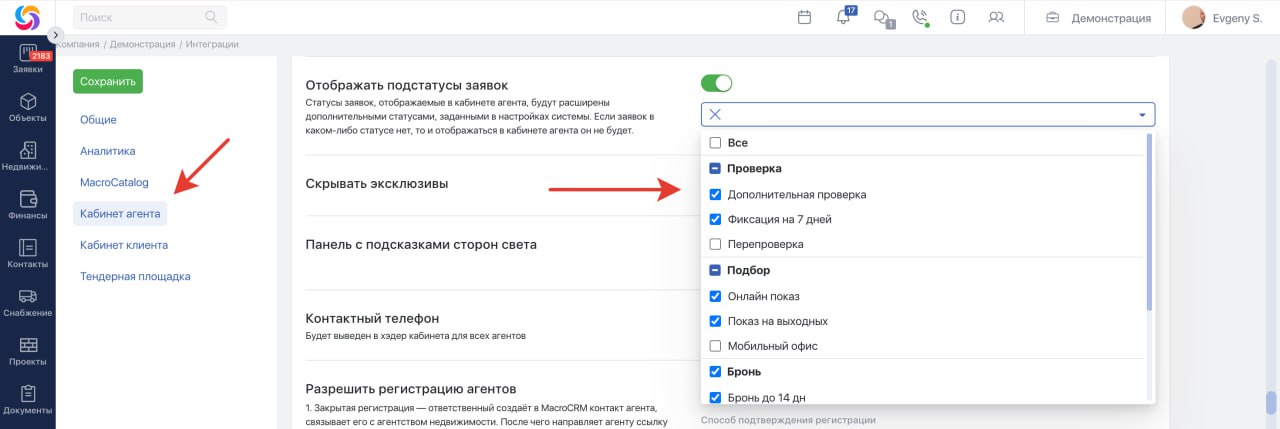Click the phone calls icon
Screen dimensions: 1280x429
coord(920,17)
